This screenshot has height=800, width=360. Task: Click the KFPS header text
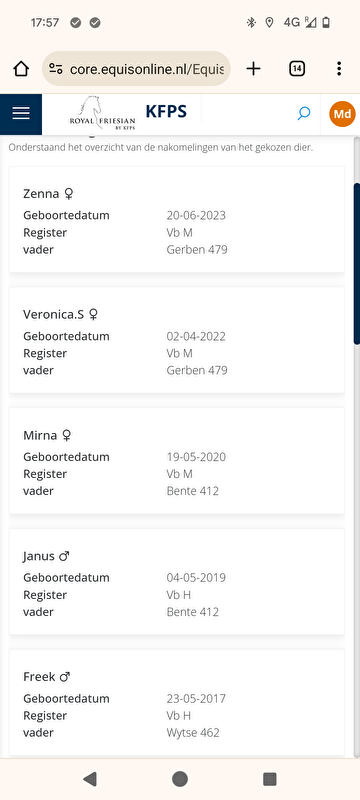166,111
